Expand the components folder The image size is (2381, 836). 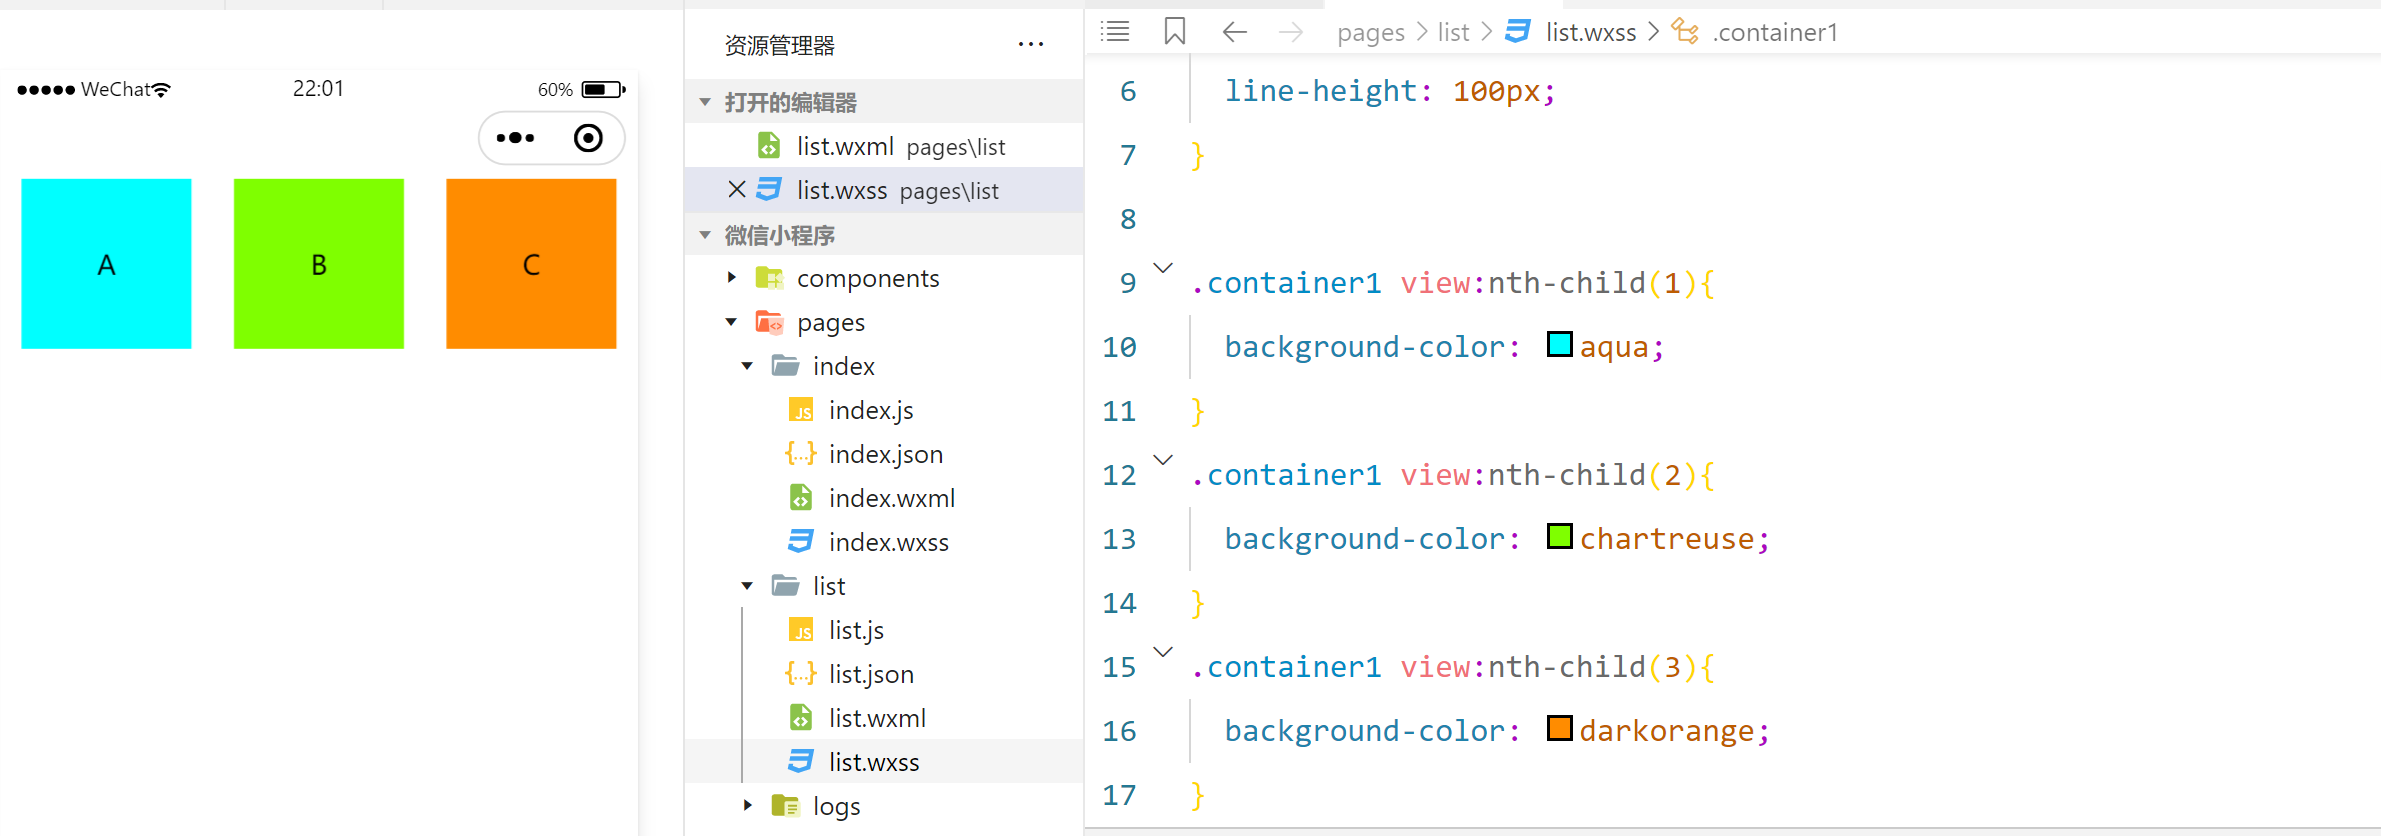click(732, 278)
